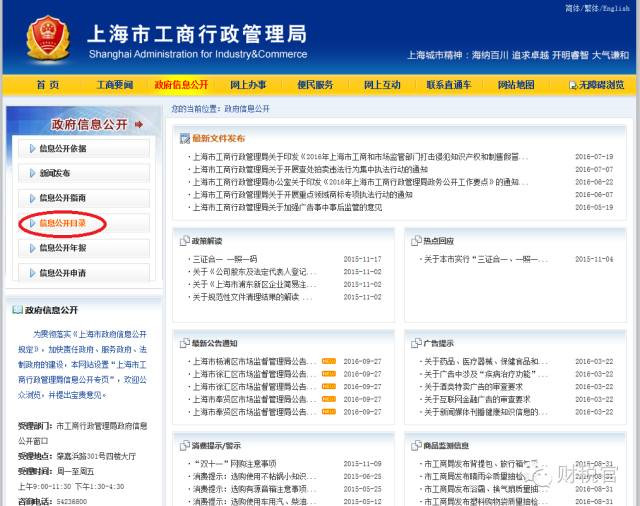Image resolution: width=640 pixels, height=506 pixels.
Task: Open 信息公开指南 in the sidebar
Action: pyautogui.click(x=62, y=198)
